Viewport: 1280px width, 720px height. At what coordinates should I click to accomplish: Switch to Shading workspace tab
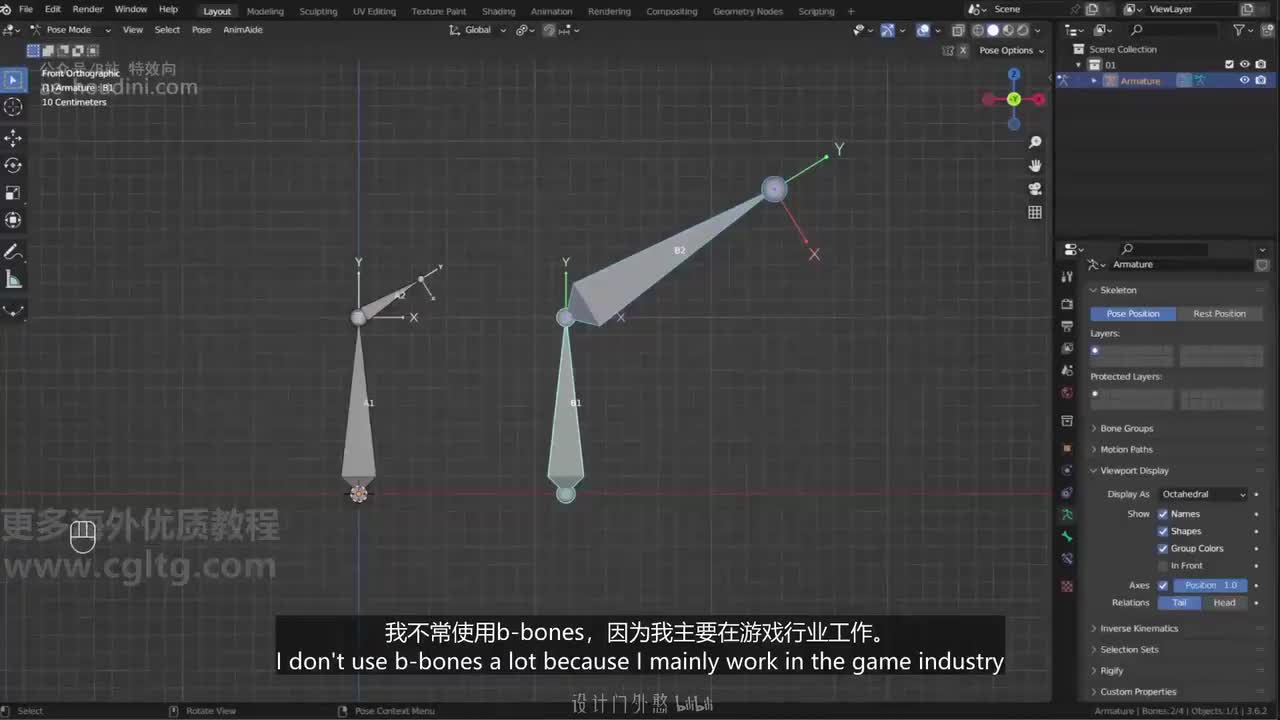pyautogui.click(x=498, y=11)
